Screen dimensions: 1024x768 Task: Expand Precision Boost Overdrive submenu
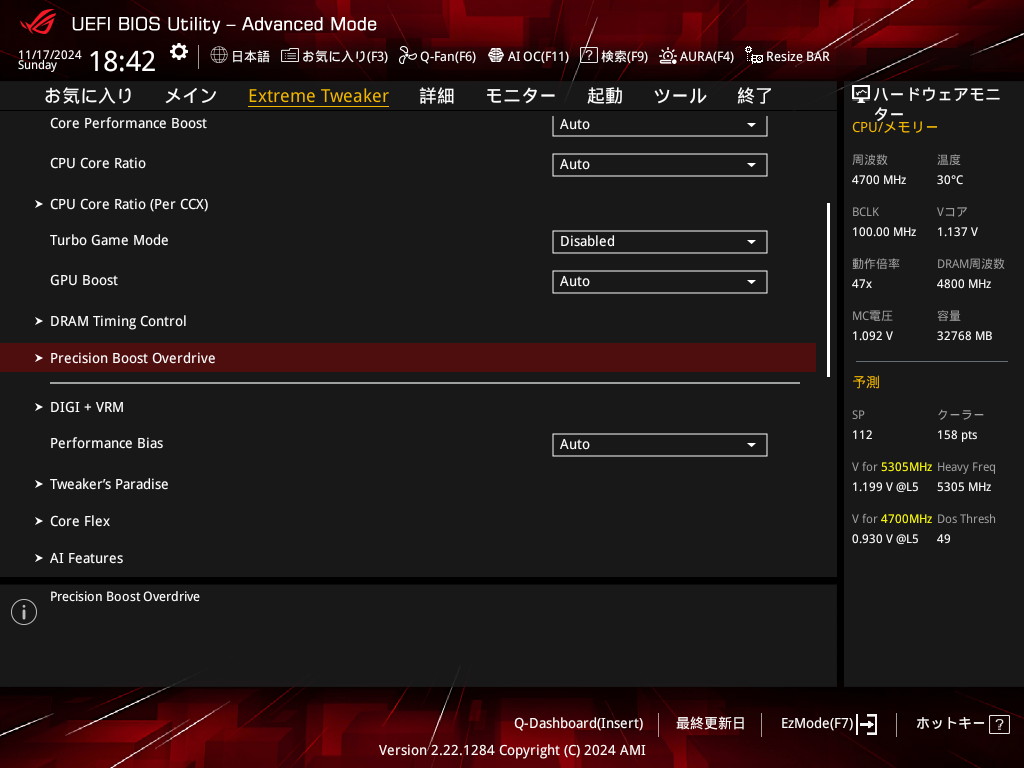coord(408,358)
